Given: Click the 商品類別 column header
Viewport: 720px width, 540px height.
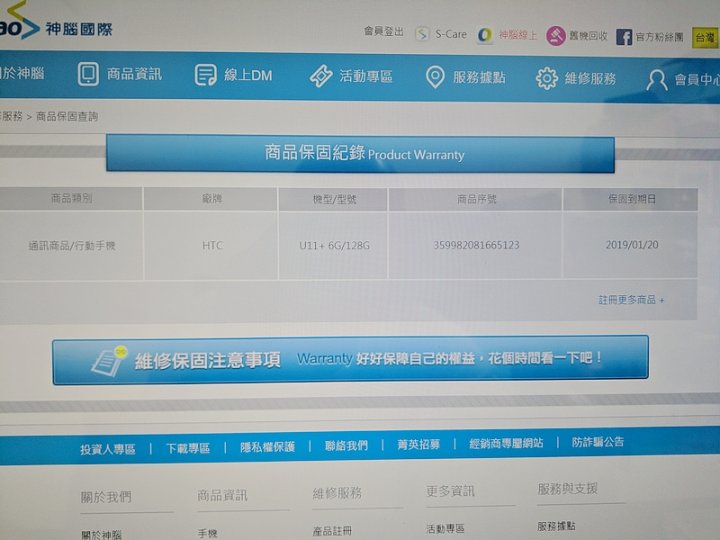Looking at the screenshot, I should (x=71, y=198).
